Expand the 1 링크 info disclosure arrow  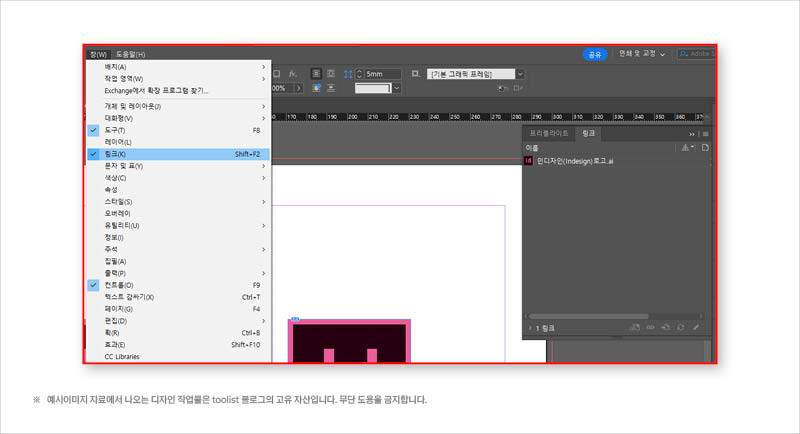[530, 328]
